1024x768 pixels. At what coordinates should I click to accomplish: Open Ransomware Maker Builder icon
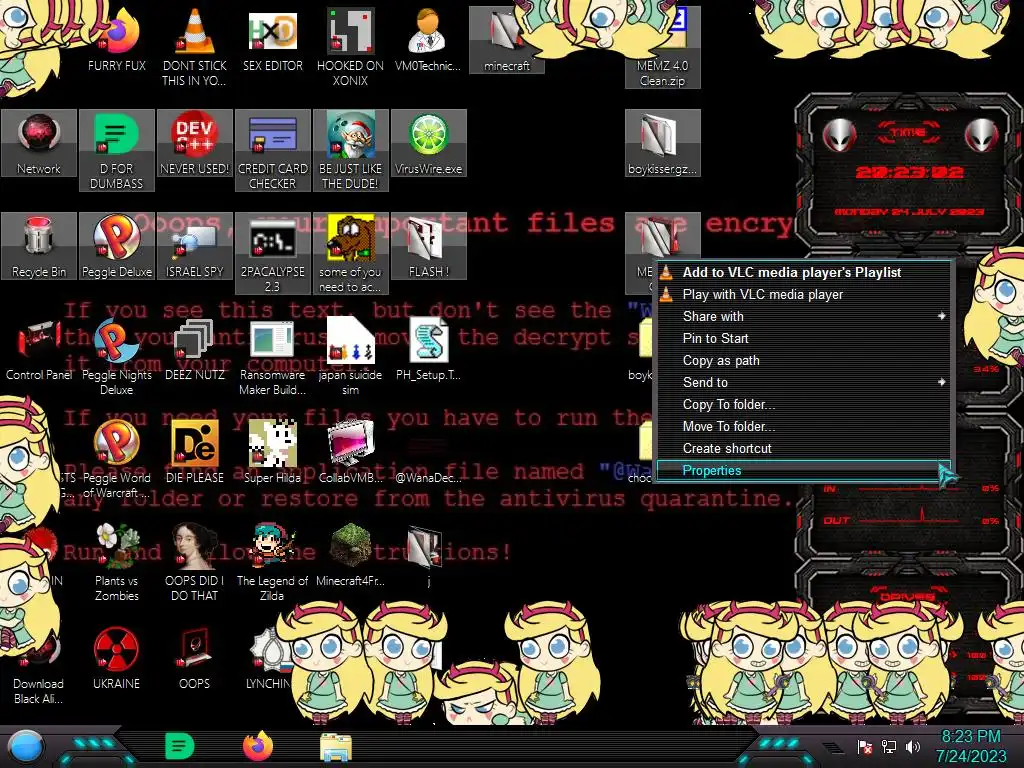272,357
